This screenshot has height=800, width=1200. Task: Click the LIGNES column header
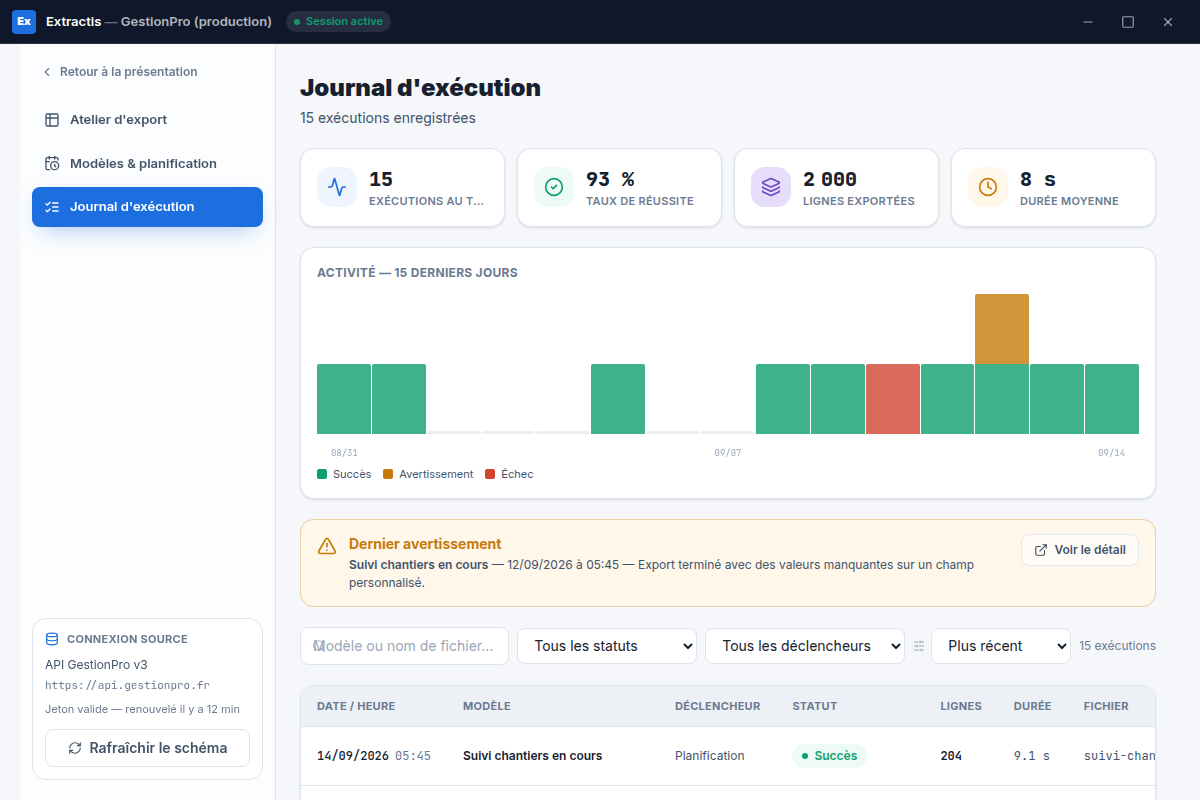961,706
